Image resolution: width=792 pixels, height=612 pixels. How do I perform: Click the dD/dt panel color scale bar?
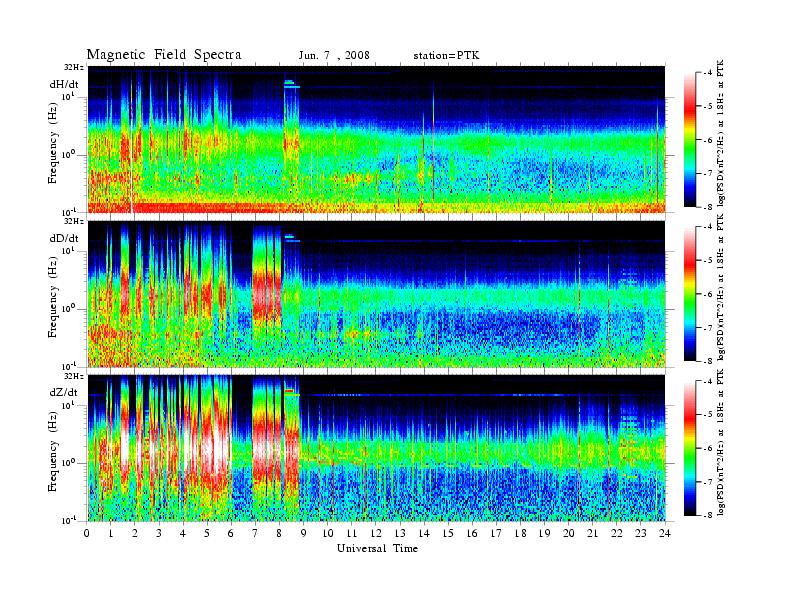click(689, 294)
